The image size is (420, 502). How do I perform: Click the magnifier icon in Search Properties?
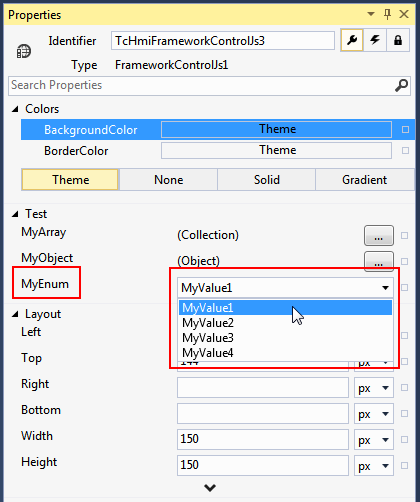point(401,85)
